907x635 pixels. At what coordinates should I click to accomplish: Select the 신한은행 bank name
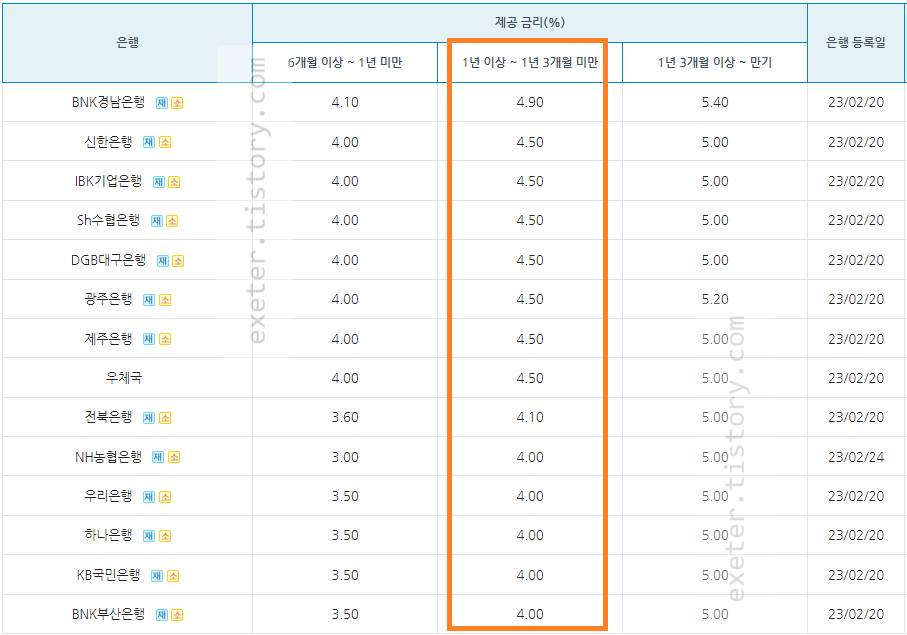coord(108,142)
